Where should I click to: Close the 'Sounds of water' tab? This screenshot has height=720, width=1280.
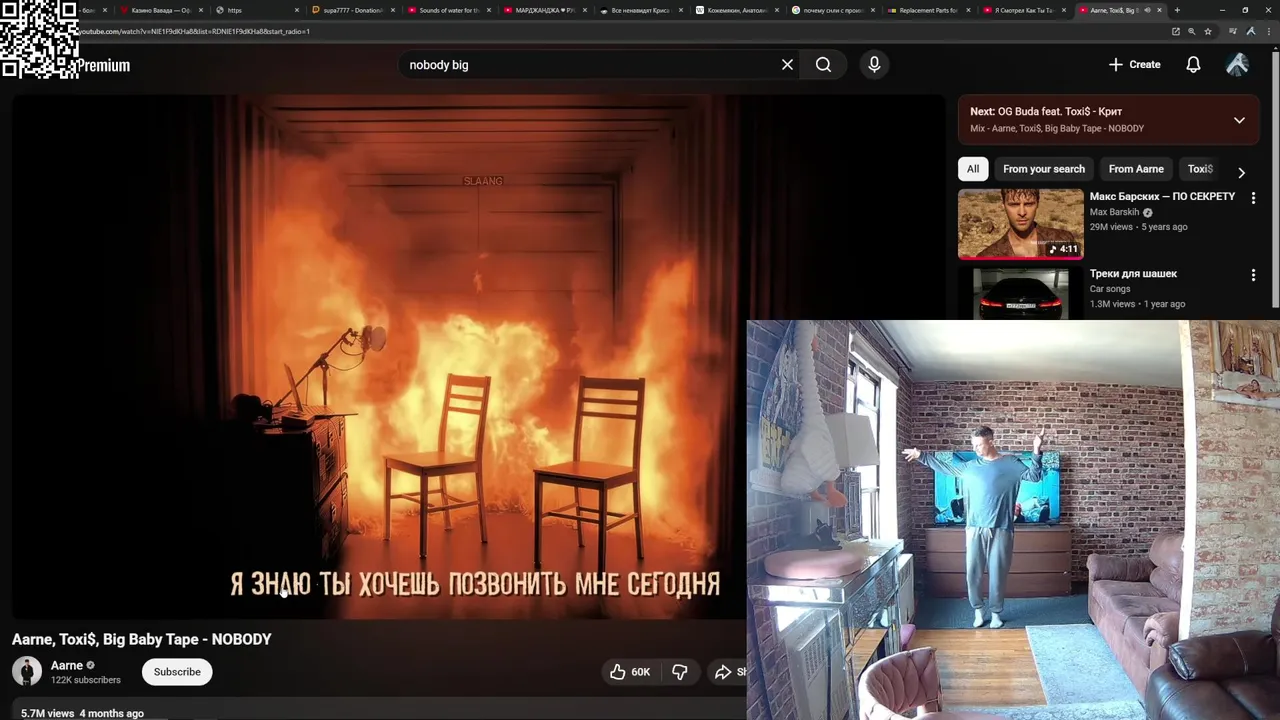tap(489, 10)
